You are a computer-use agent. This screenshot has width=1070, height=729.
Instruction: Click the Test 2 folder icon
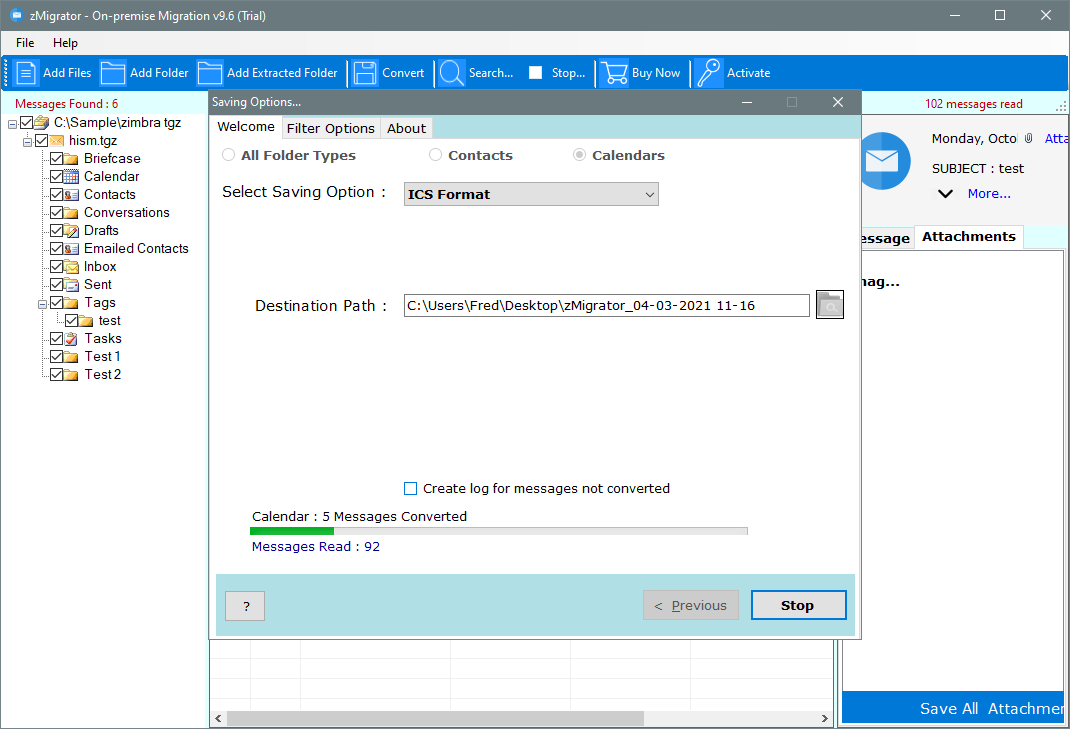(x=71, y=375)
